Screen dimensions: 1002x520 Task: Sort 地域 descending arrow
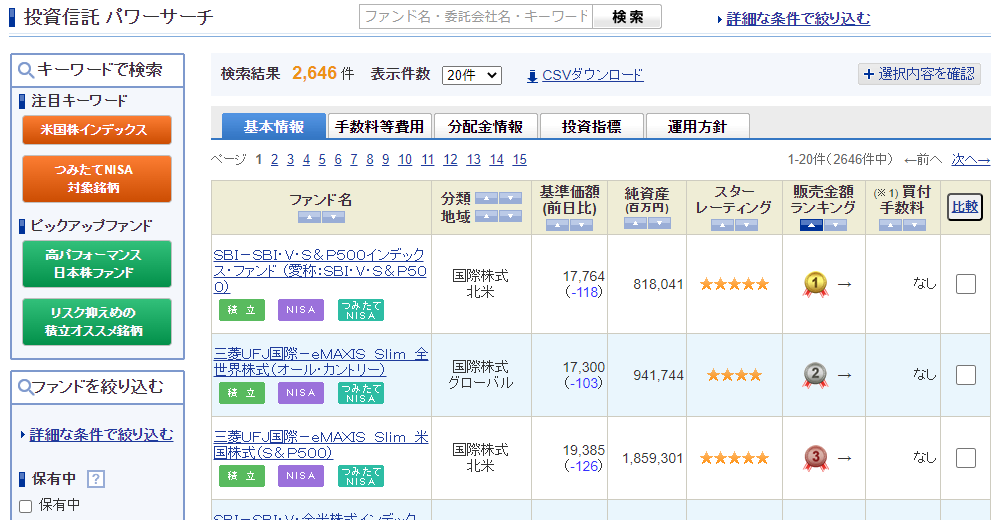pos(511,216)
